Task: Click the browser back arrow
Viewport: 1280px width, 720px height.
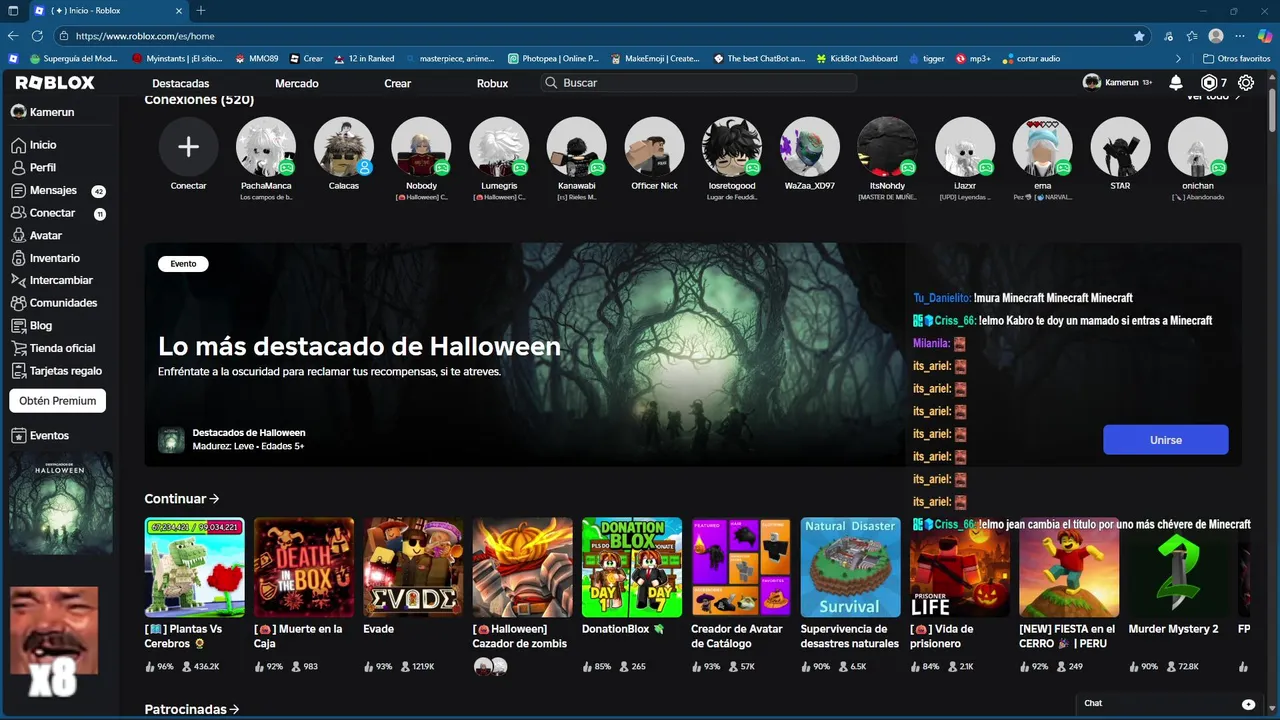Action: pyautogui.click(x=13, y=36)
